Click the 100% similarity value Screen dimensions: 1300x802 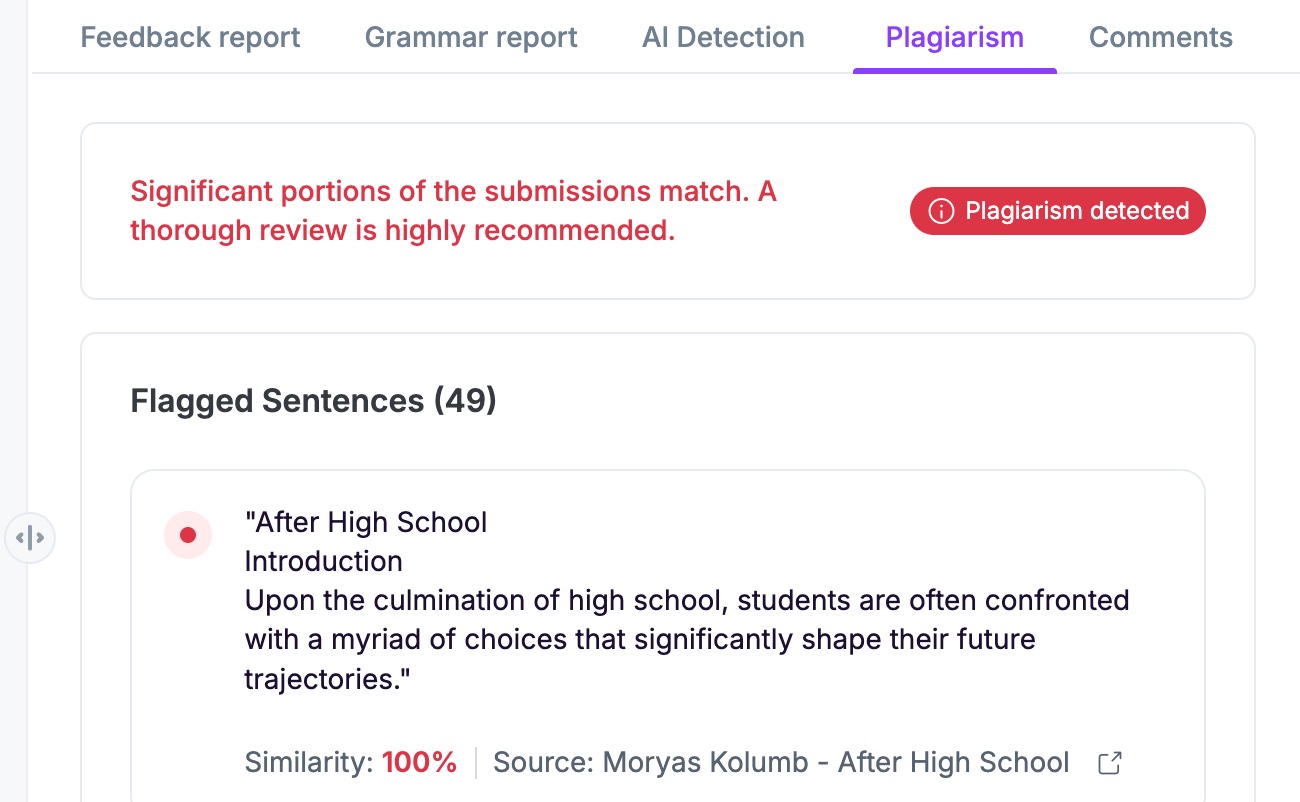pyautogui.click(x=419, y=763)
